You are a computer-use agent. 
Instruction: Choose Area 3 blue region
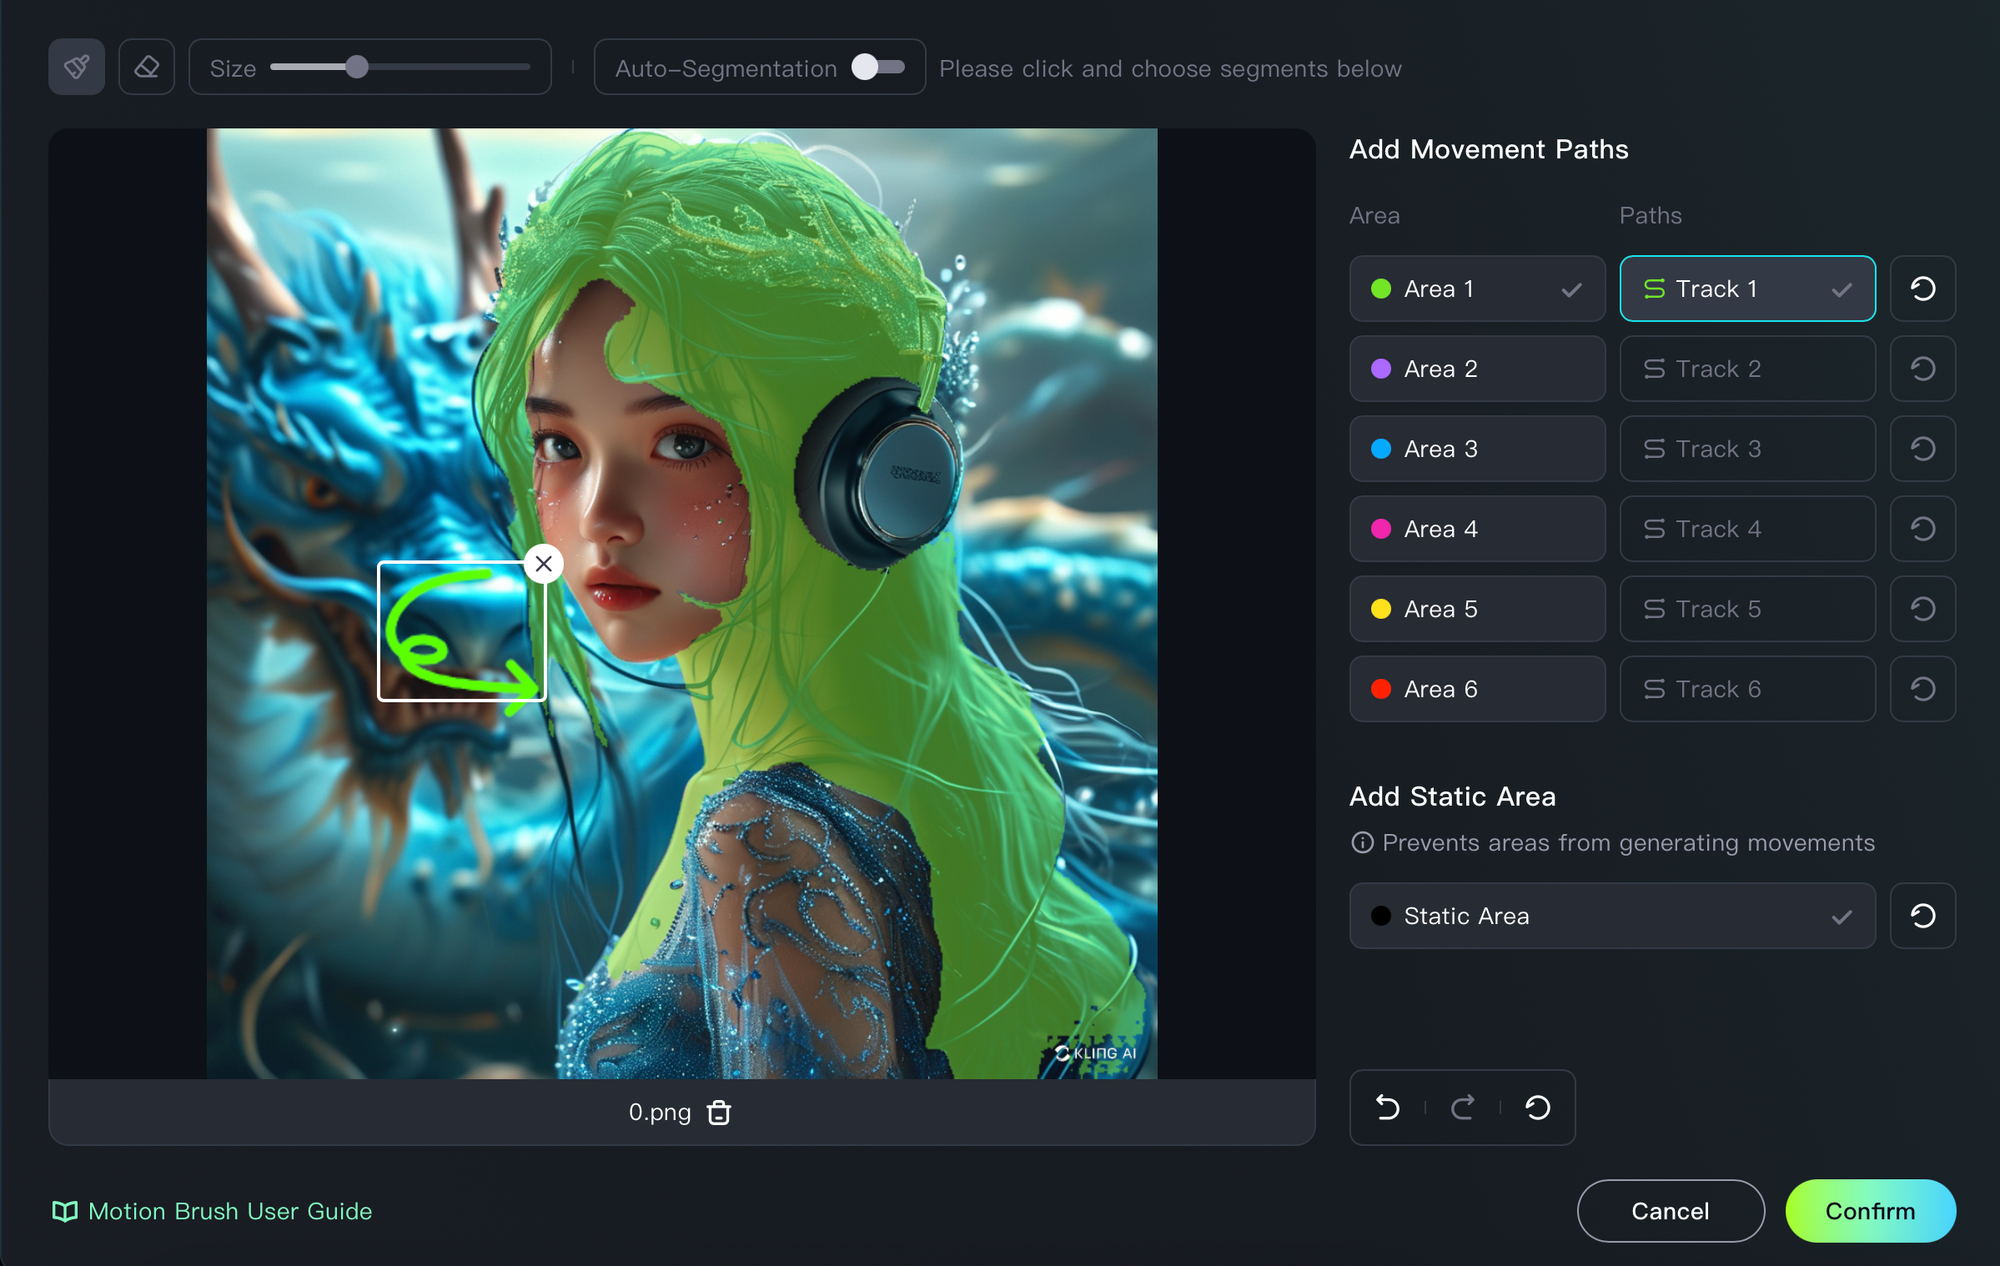[1476, 449]
